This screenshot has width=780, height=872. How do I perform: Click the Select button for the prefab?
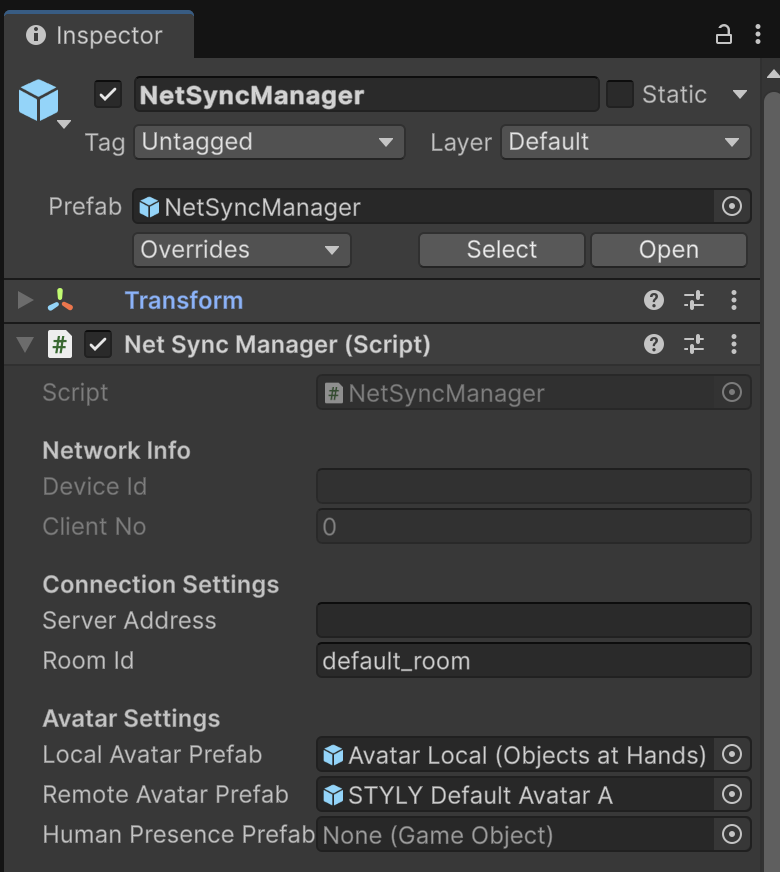pyautogui.click(x=500, y=249)
